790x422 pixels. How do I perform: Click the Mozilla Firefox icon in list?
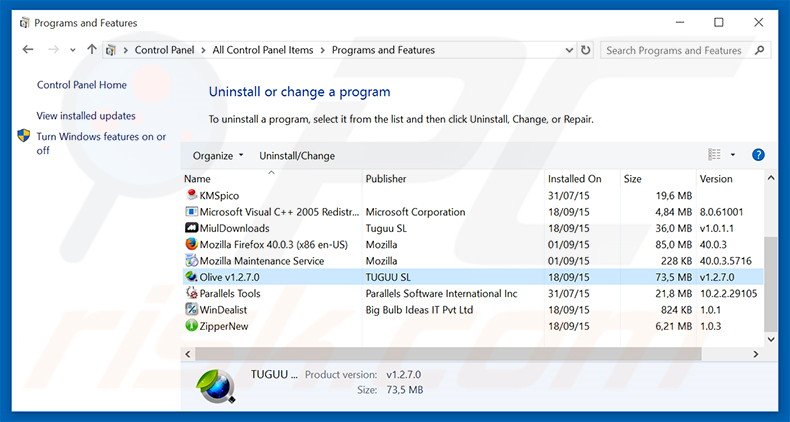[x=191, y=244]
